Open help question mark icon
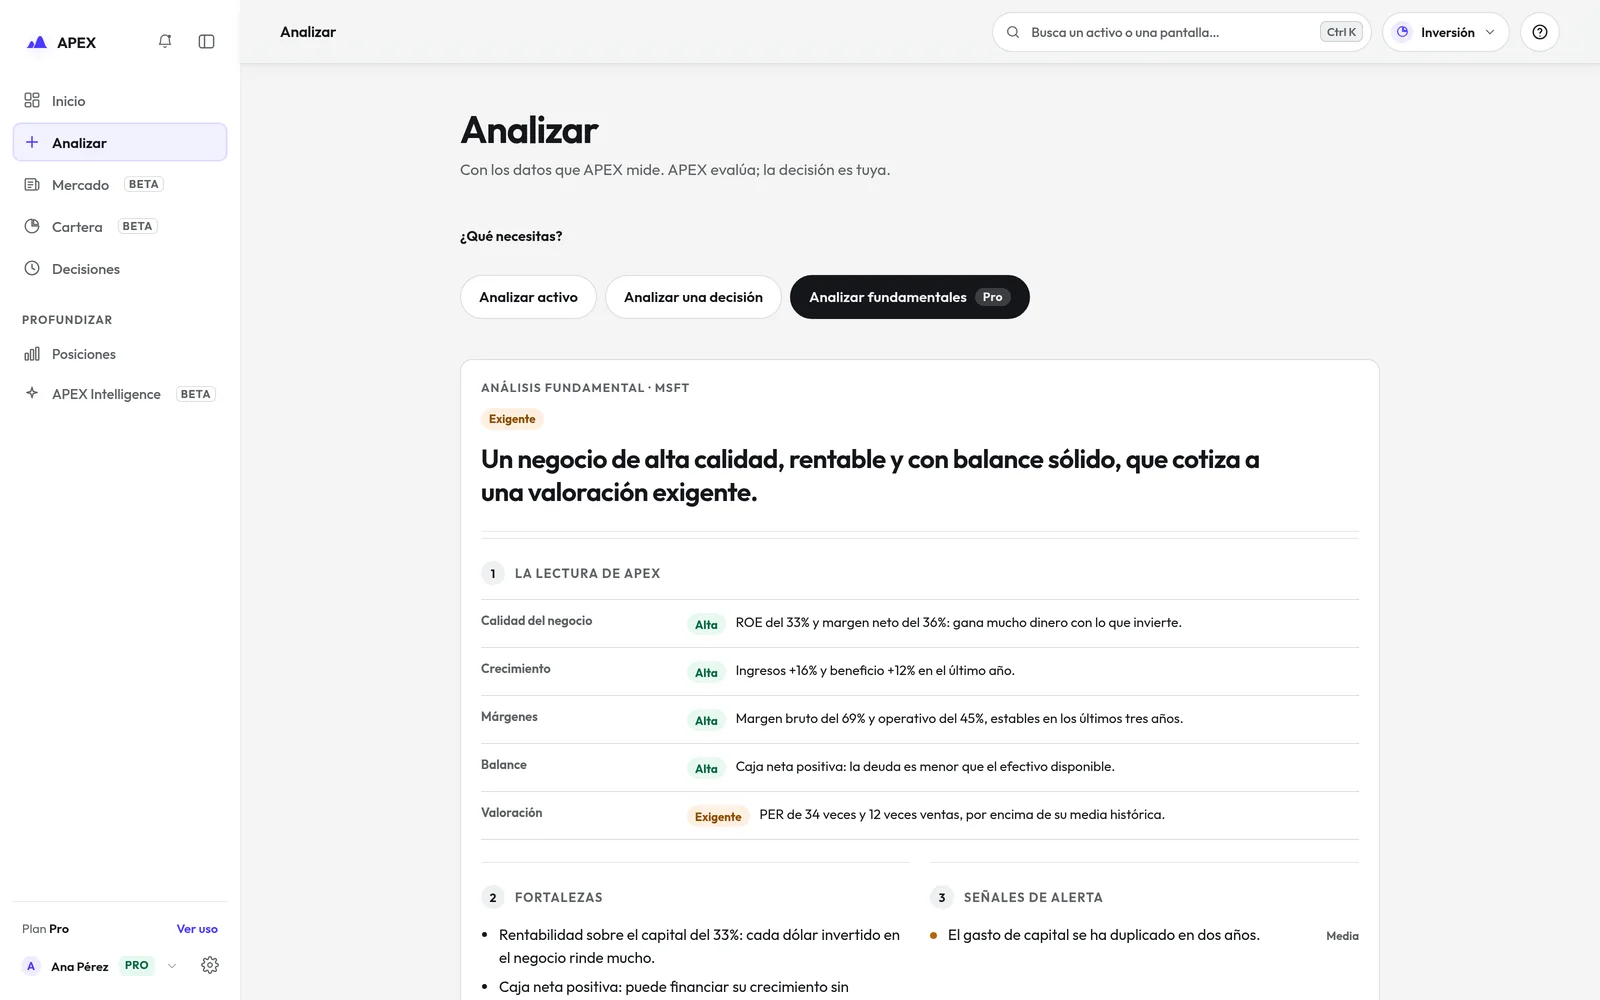 pyautogui.click(x=1540, y=32)
